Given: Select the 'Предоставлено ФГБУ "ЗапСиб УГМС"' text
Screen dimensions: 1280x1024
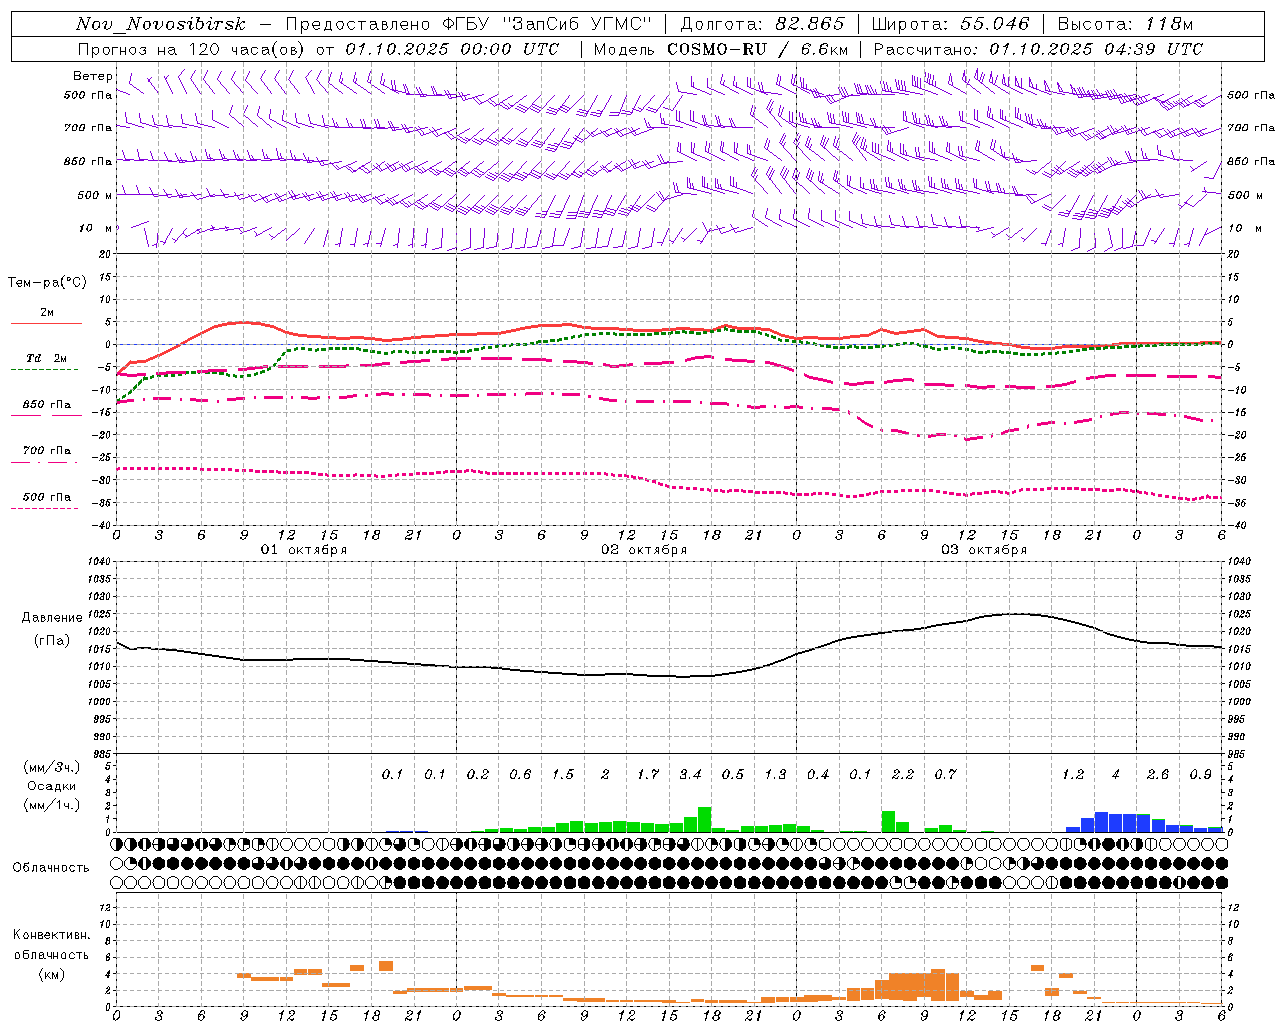Looking at the screenshot, I should coord(468,24).
